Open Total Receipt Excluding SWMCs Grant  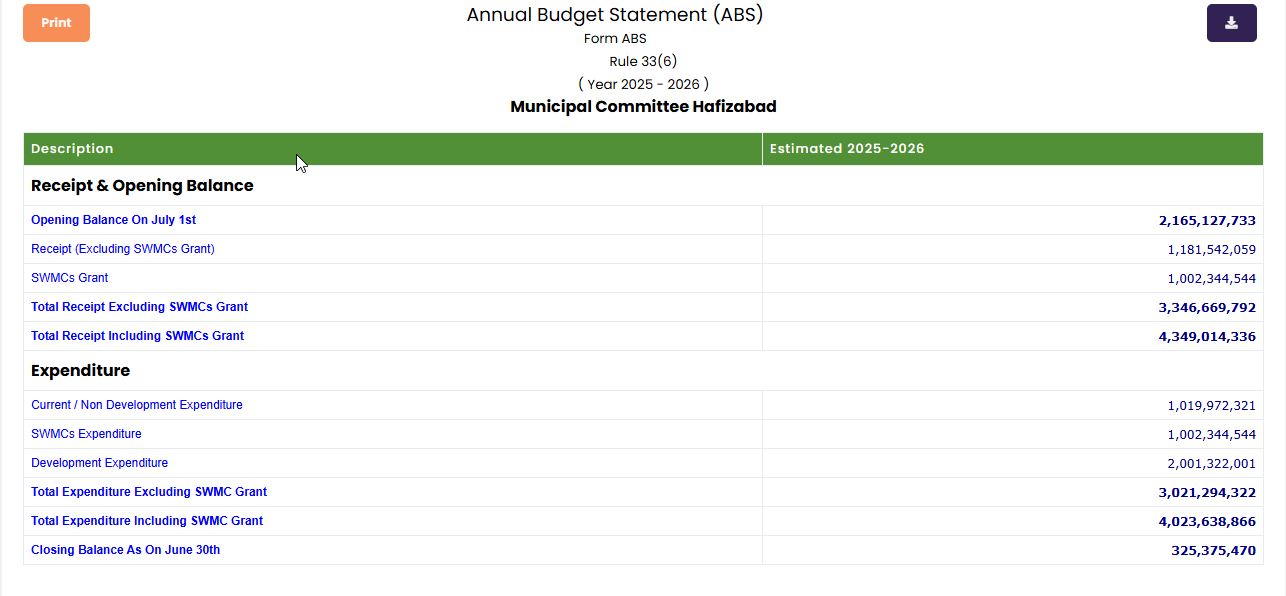click(x=139, y=307)
